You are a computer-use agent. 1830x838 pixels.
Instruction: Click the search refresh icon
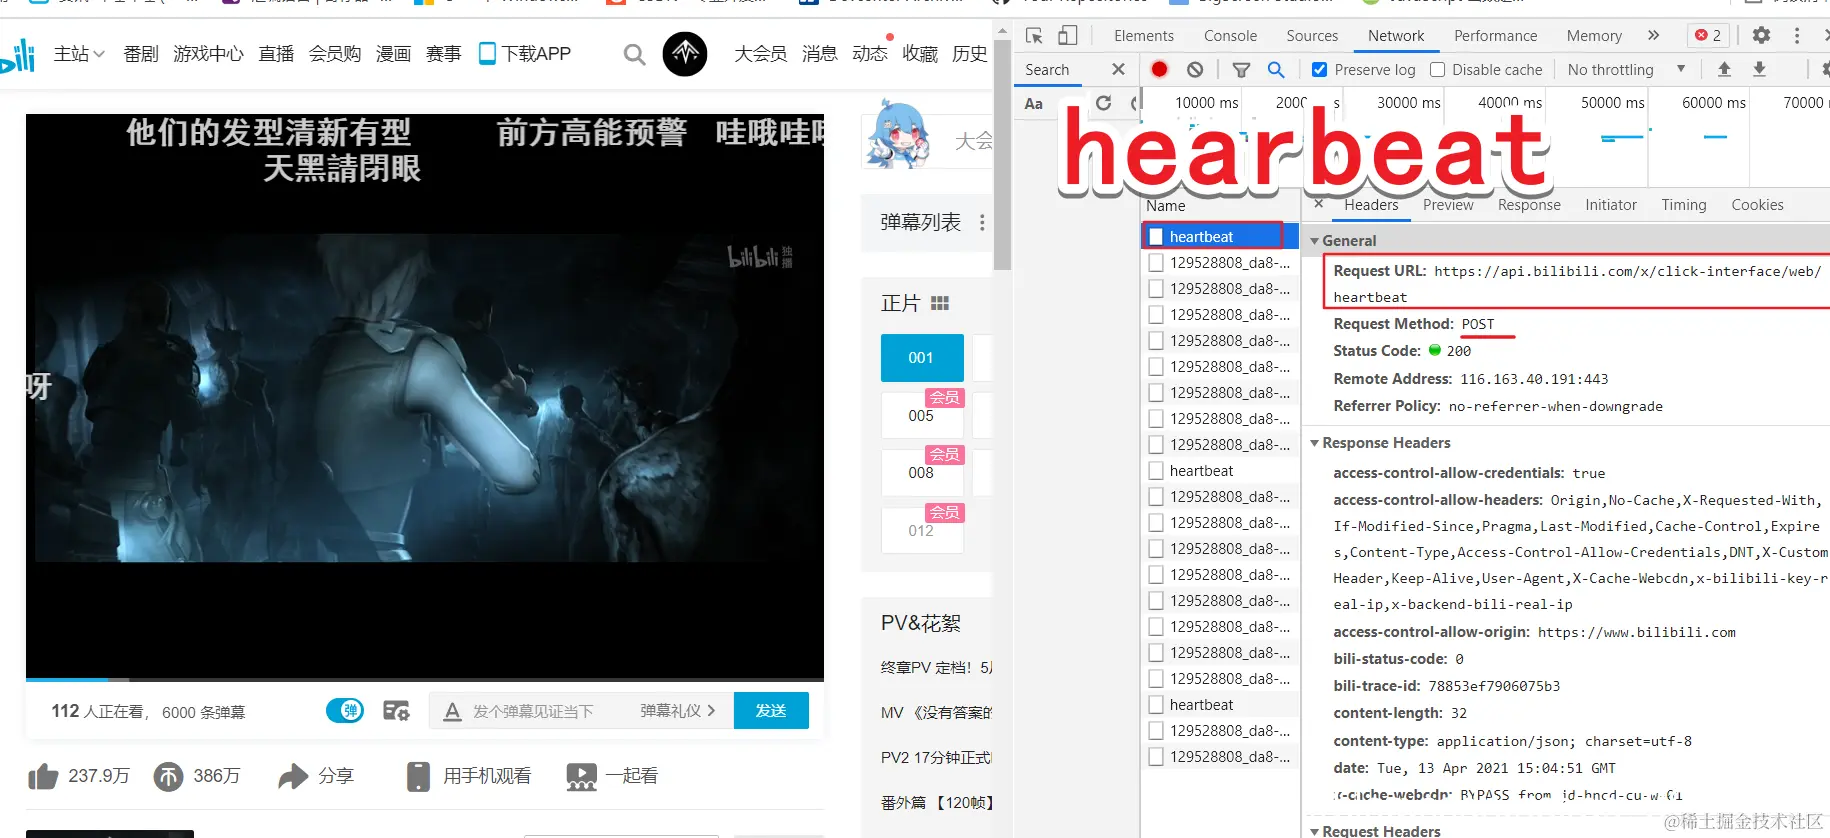(x=1103, y=103)
